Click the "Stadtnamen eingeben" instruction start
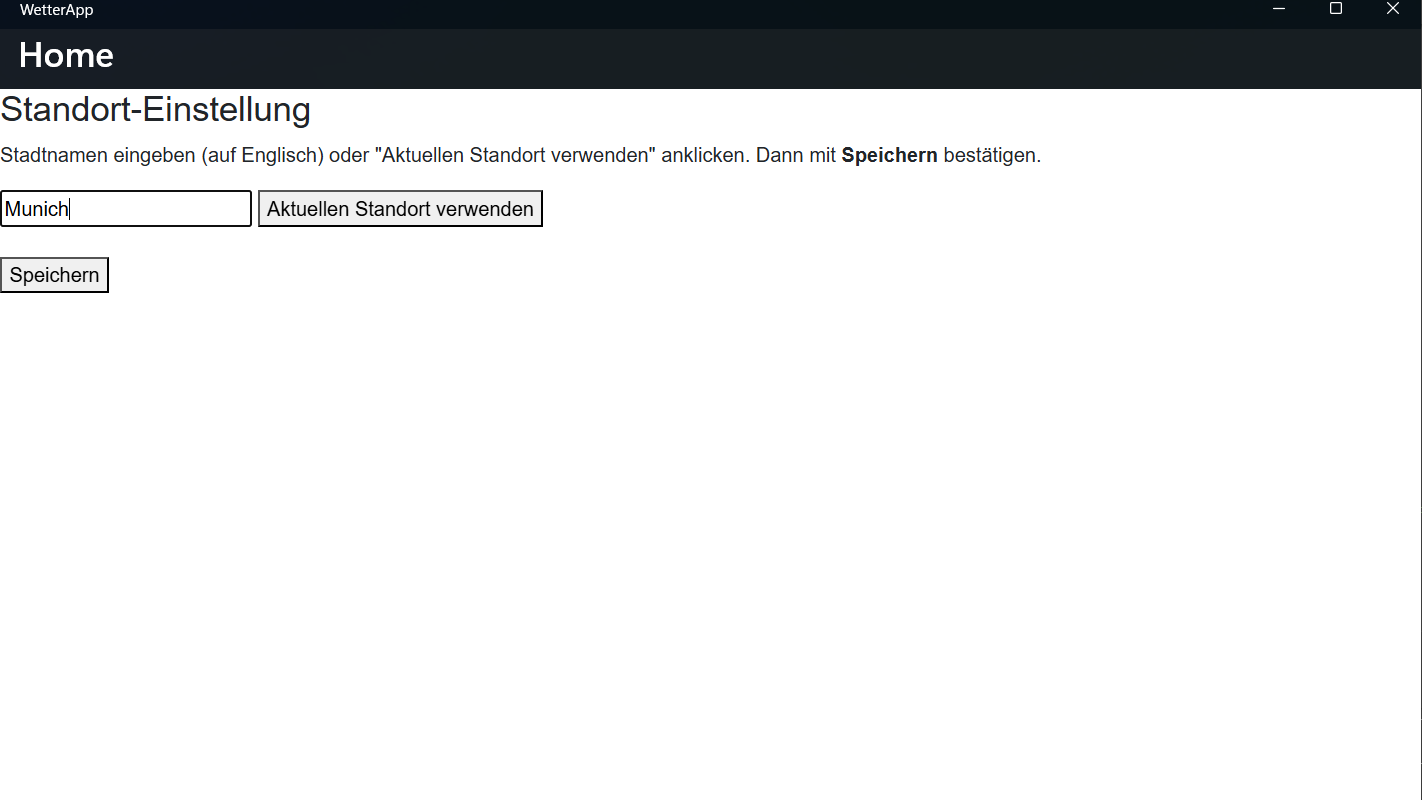The height and width of the screenshot is (800, 1422). tap(98, 156)
